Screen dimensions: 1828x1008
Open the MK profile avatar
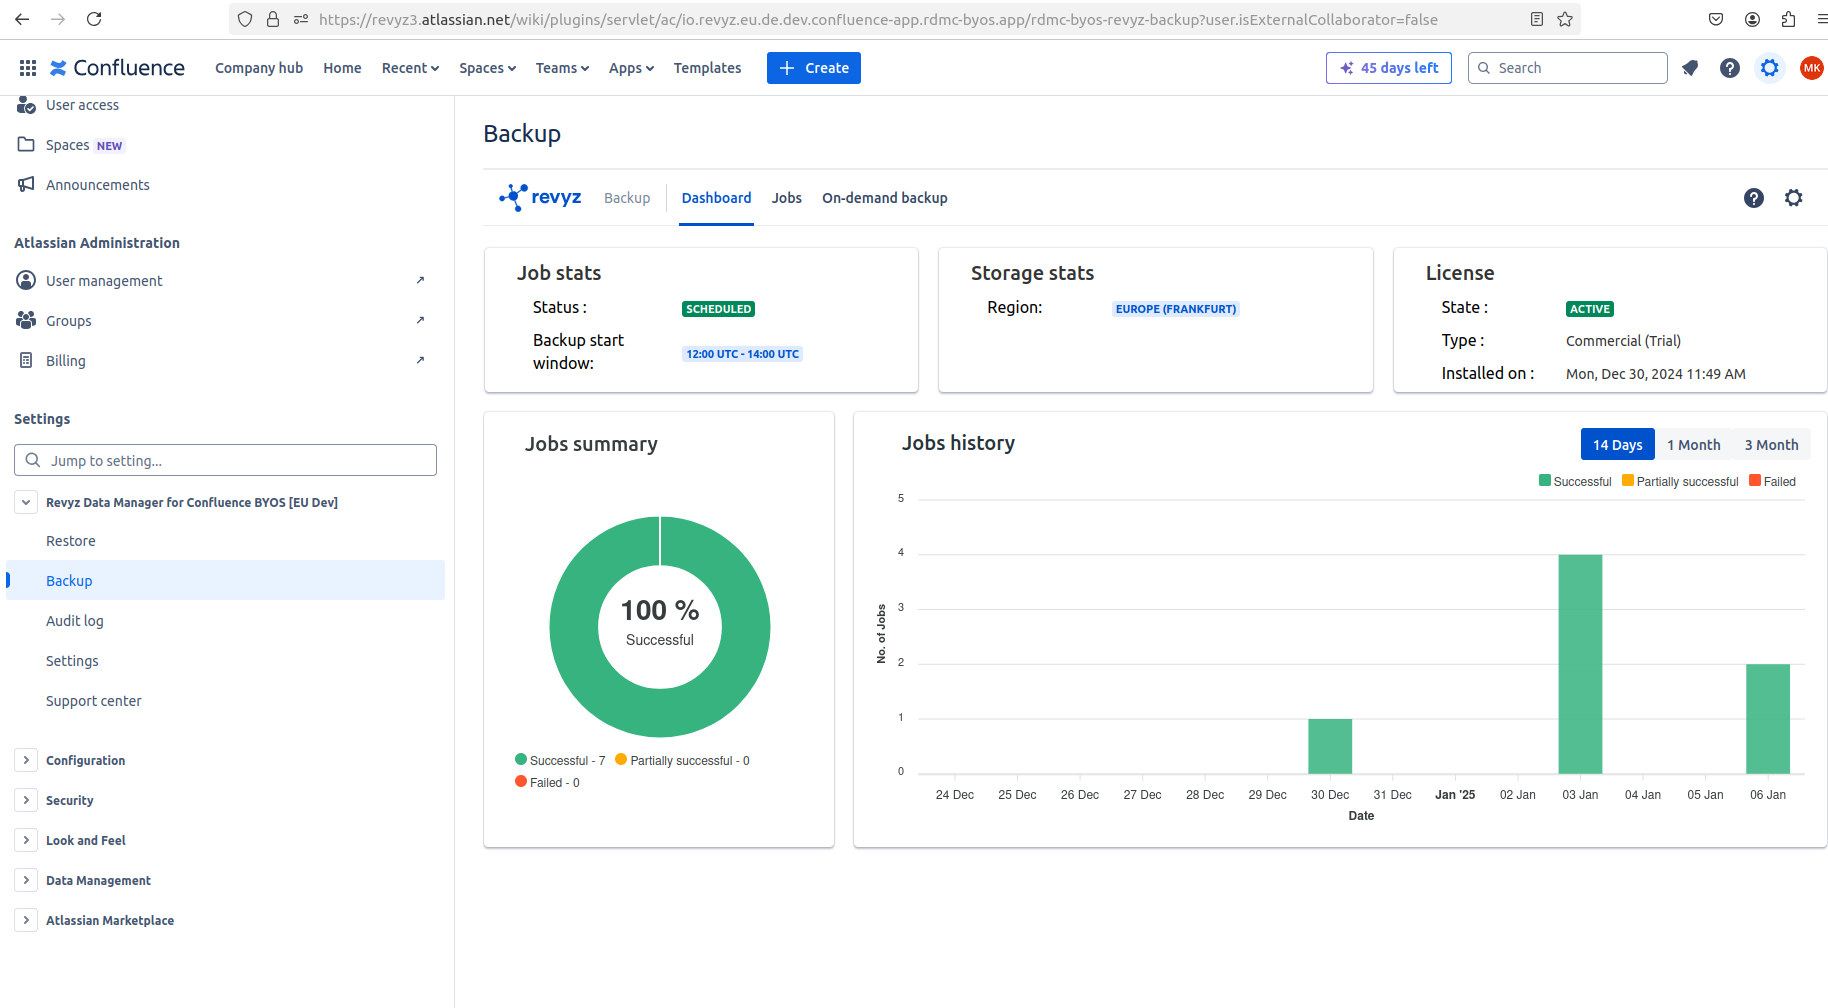point(1811,68)
